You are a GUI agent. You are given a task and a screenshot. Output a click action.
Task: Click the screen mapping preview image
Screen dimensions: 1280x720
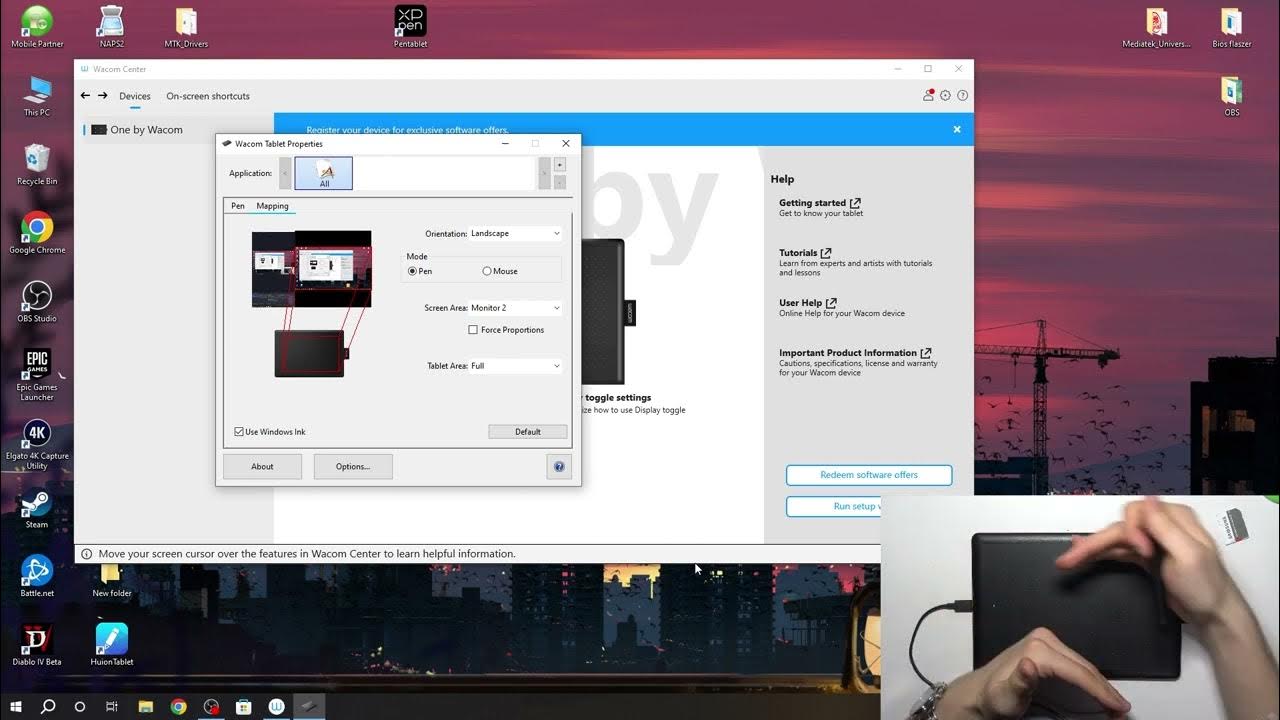click(x=312, y=268)
